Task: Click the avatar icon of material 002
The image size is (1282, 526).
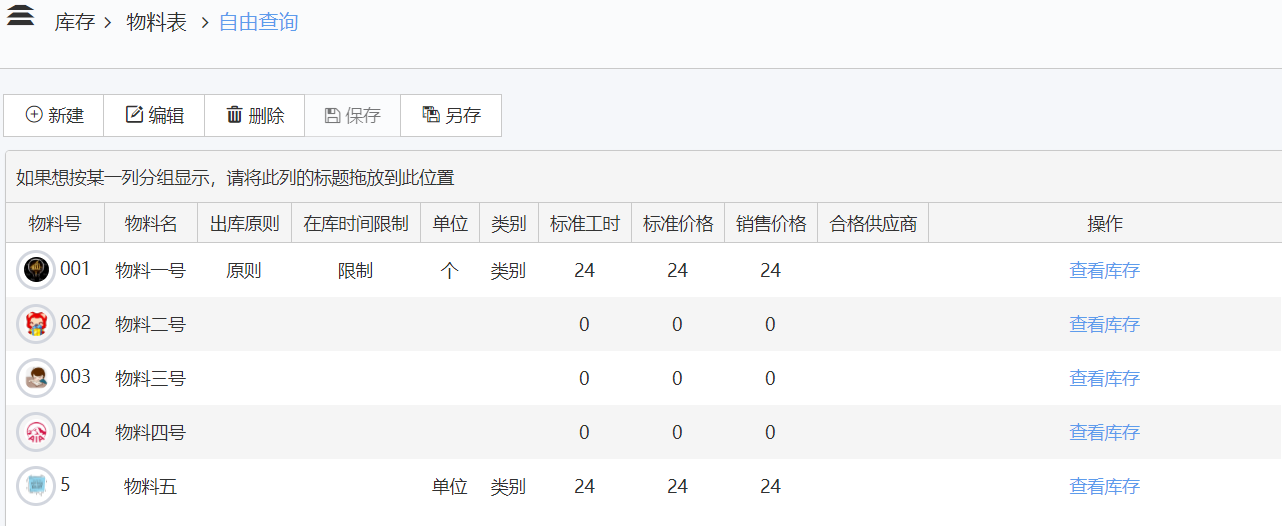Action: (36, 324)
